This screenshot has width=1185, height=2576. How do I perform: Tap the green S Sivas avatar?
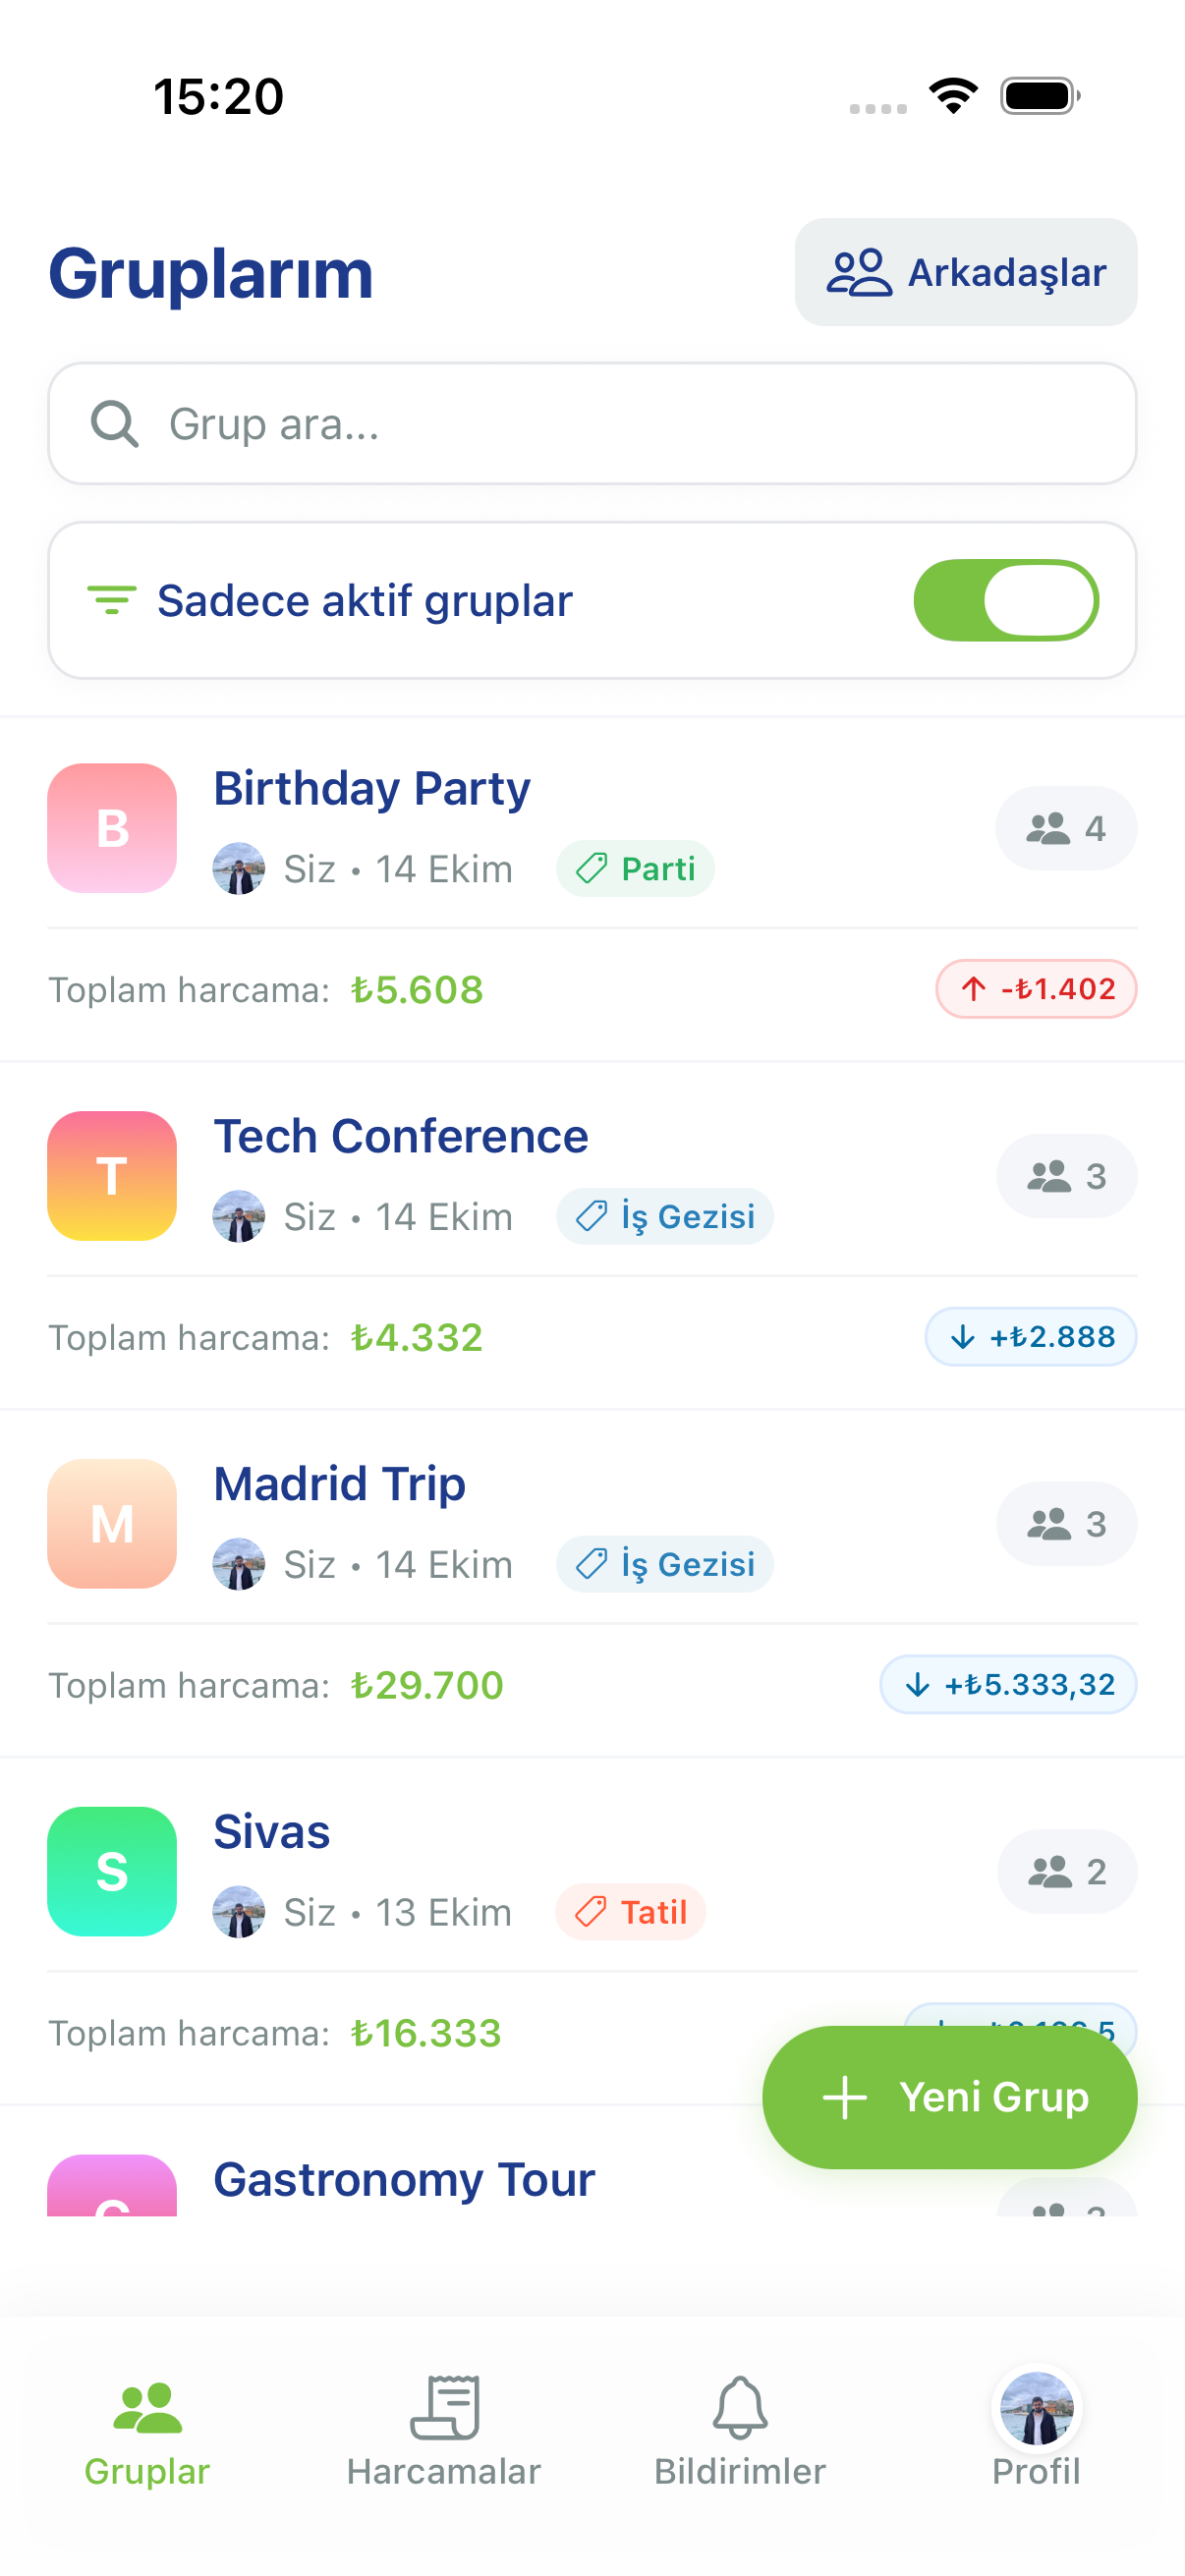pos(112,1871)
